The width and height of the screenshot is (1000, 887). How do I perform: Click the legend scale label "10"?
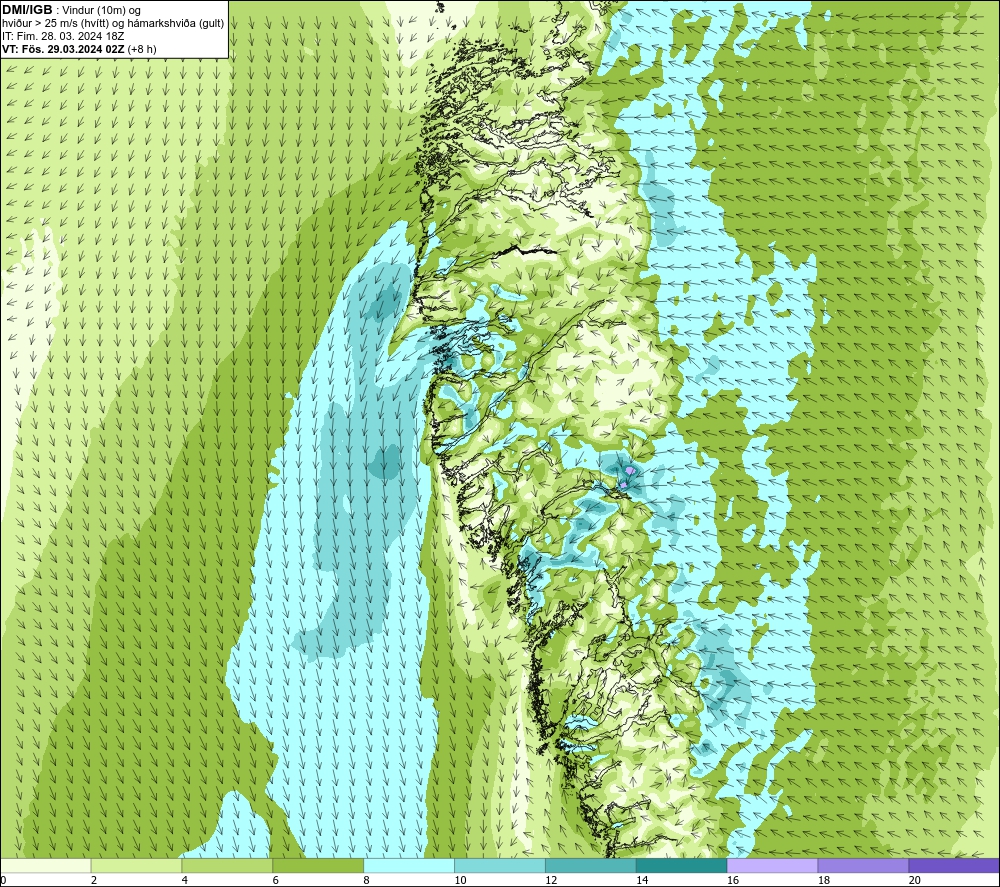[460, 880]
